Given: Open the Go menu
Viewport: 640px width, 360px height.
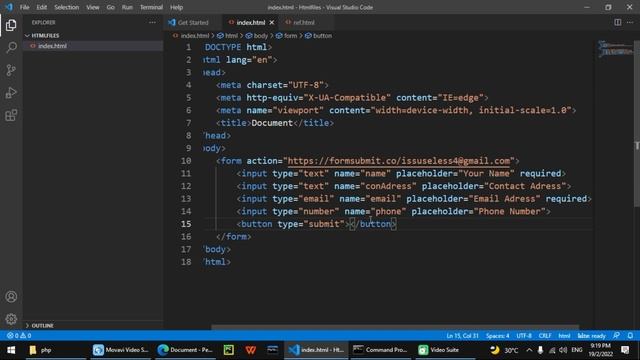Looking at the screenshot, I should click(x=111, y=7).
